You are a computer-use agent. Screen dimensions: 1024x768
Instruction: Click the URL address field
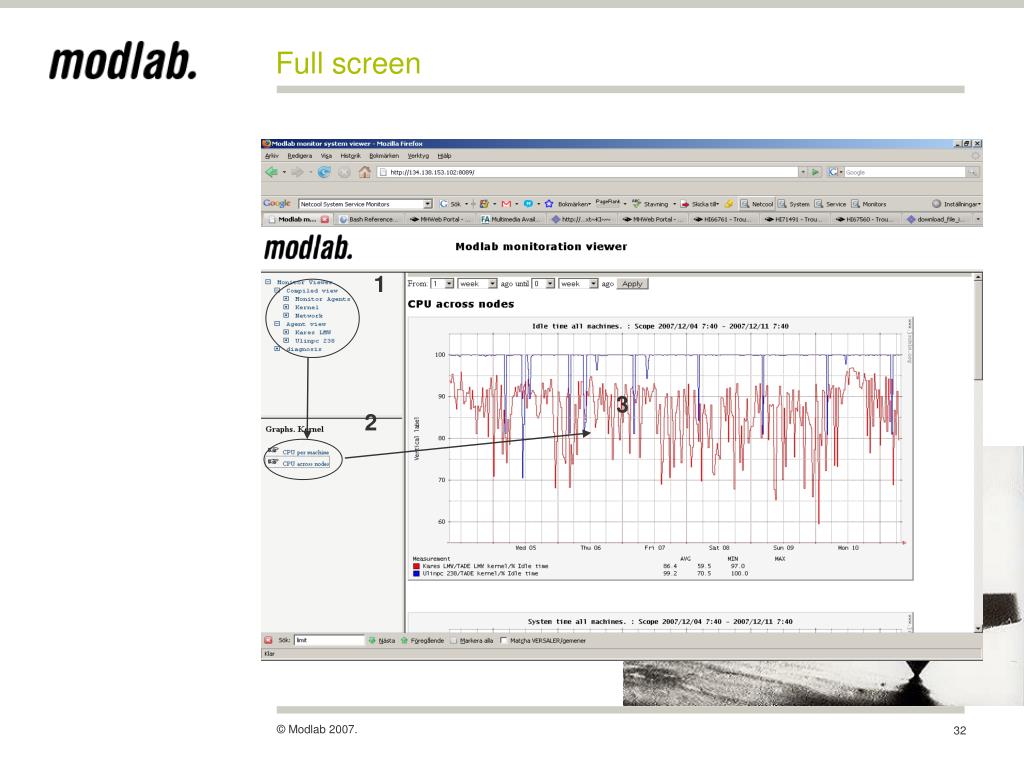(588, 172)
